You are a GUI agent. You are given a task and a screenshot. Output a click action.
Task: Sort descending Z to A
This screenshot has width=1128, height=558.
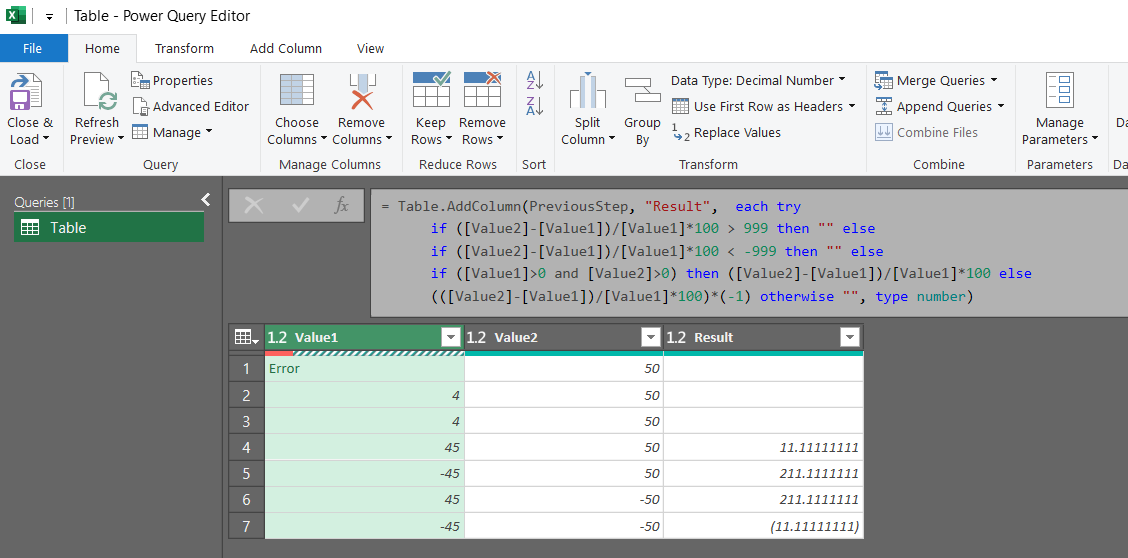[535, 106]
